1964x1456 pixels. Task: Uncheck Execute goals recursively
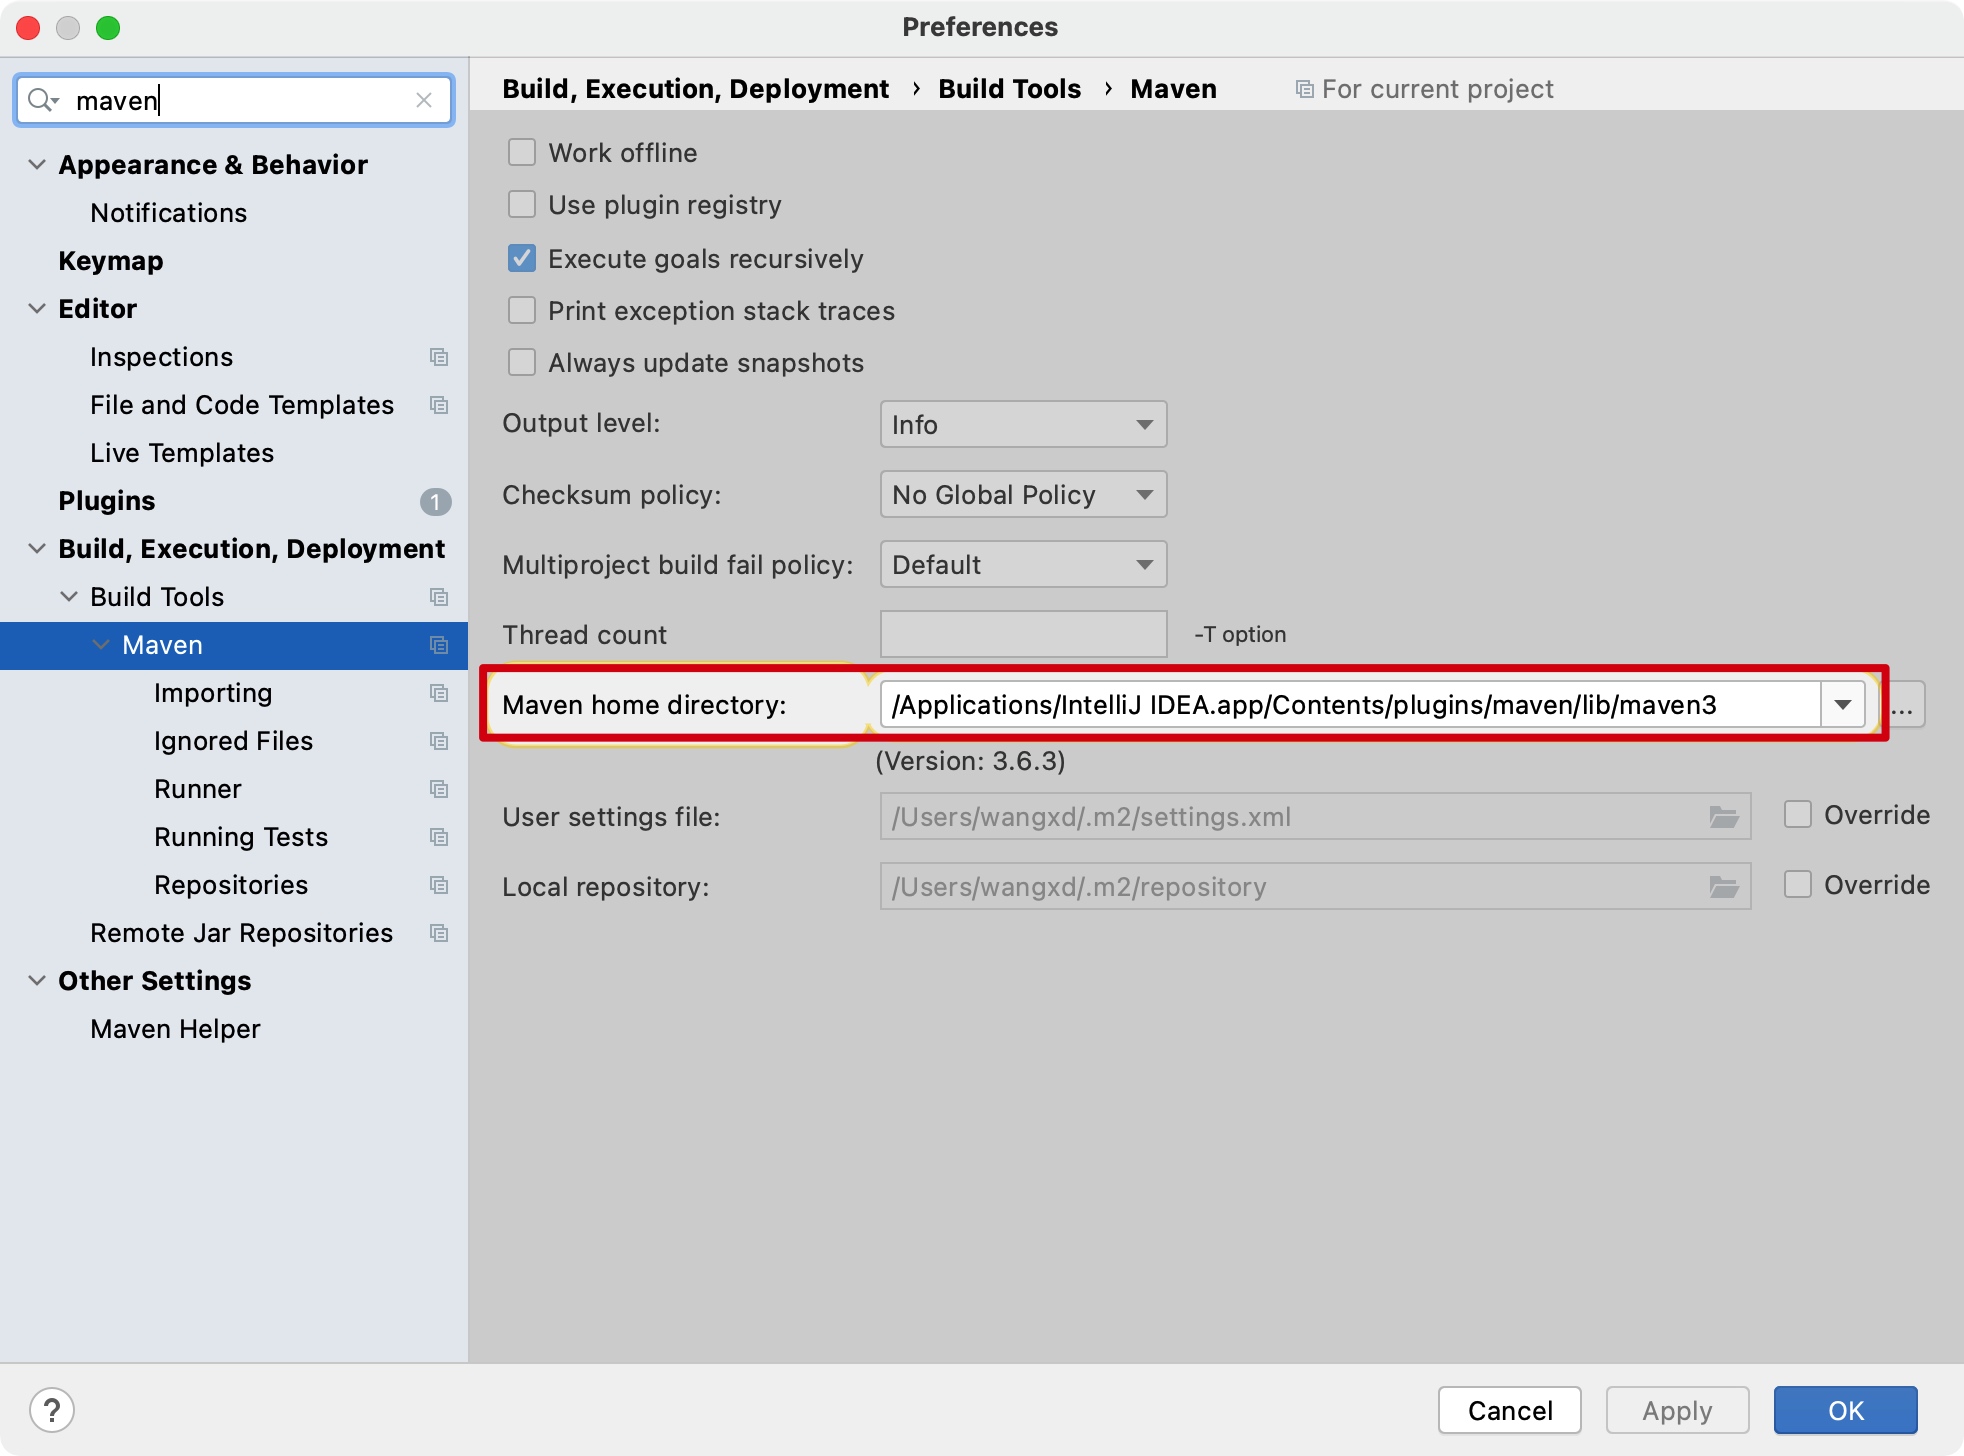click(x=522, y=259)
